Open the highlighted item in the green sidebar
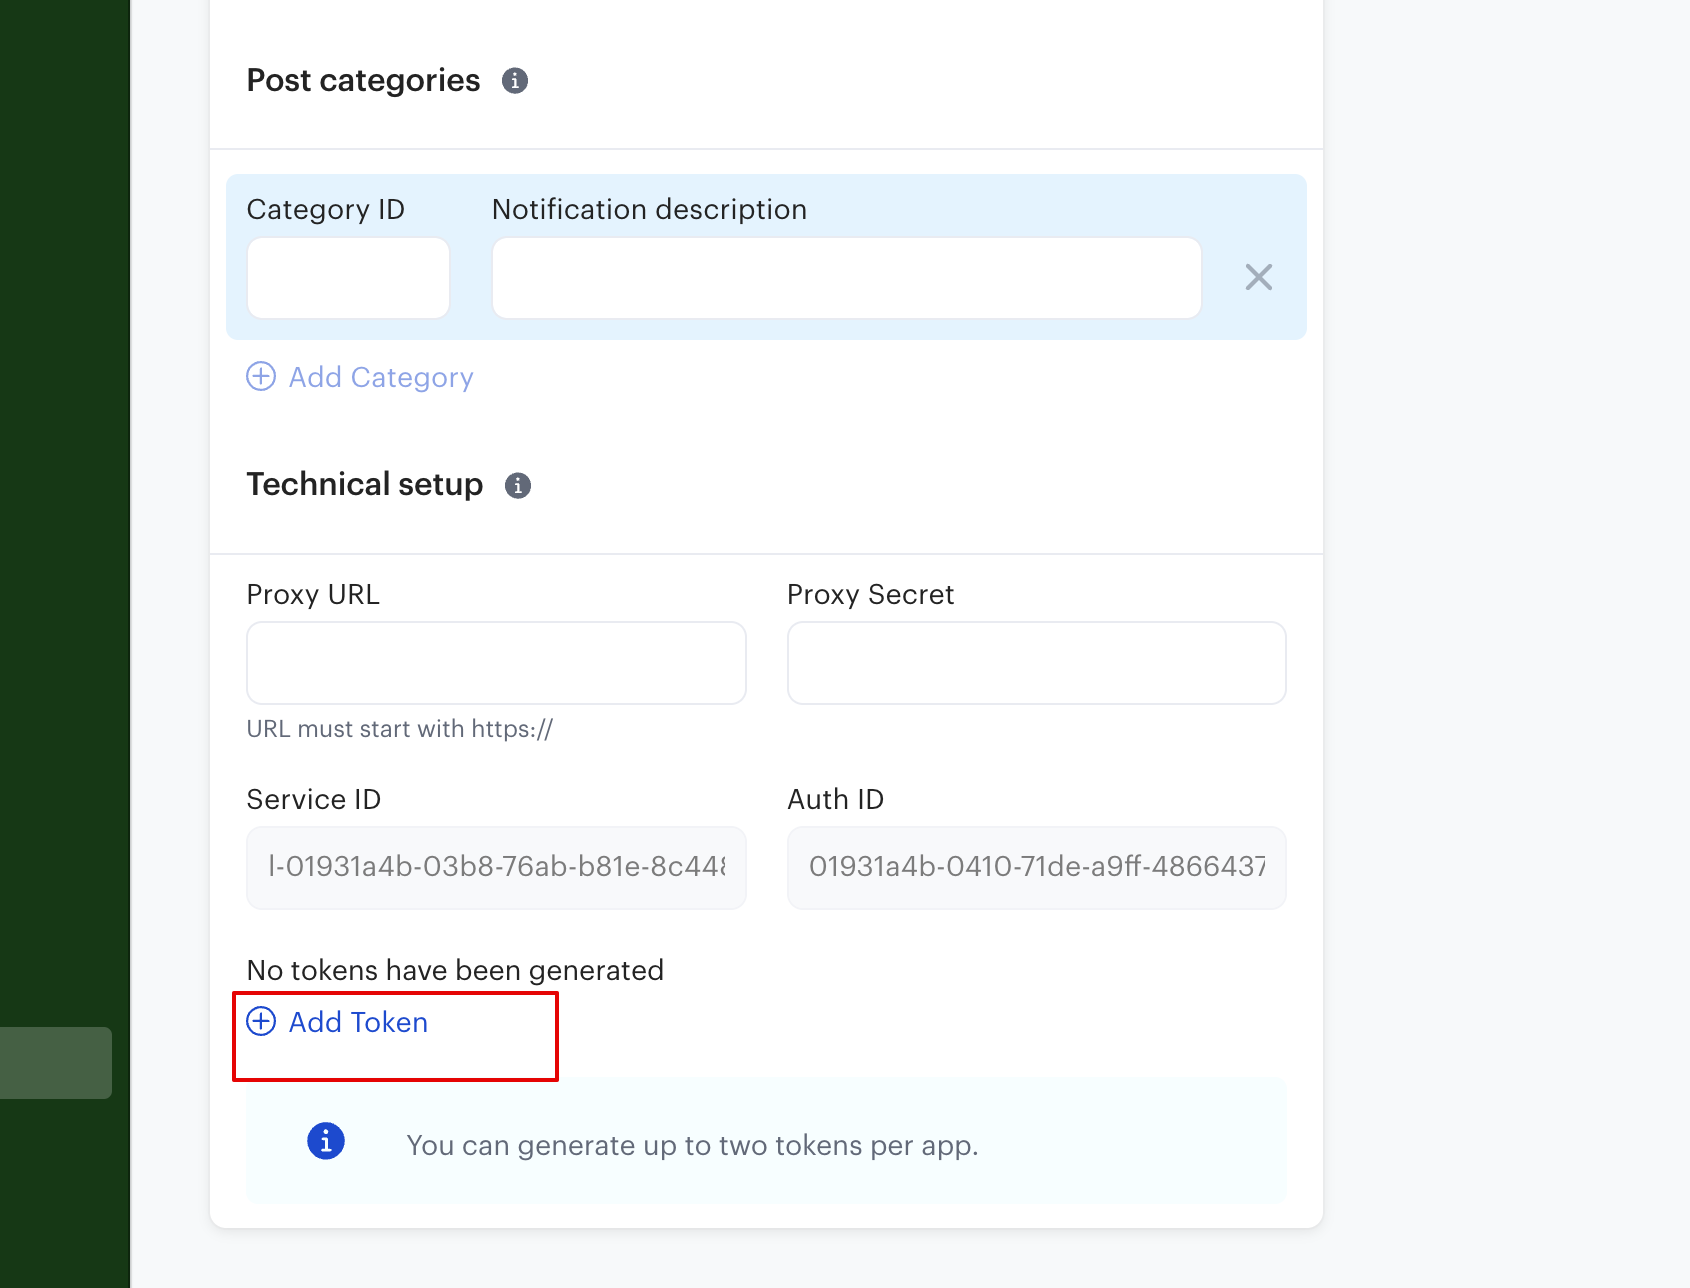 pyautogui.click(x=56, y=1062)
